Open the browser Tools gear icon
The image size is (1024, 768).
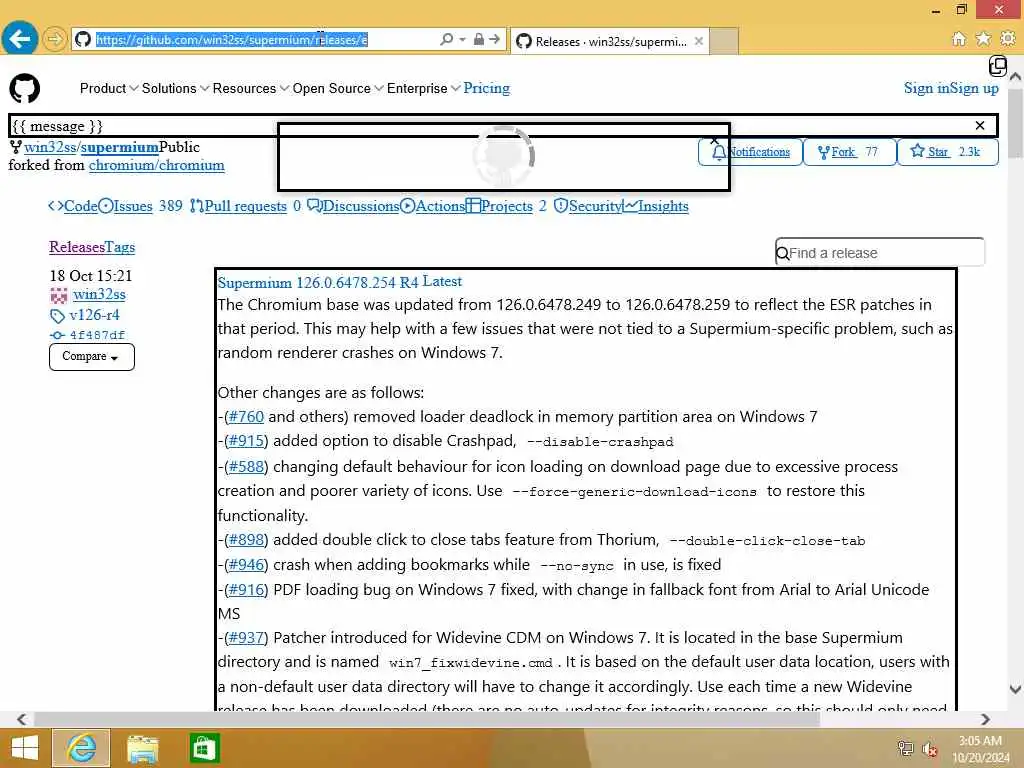(x=1008, y=39)
